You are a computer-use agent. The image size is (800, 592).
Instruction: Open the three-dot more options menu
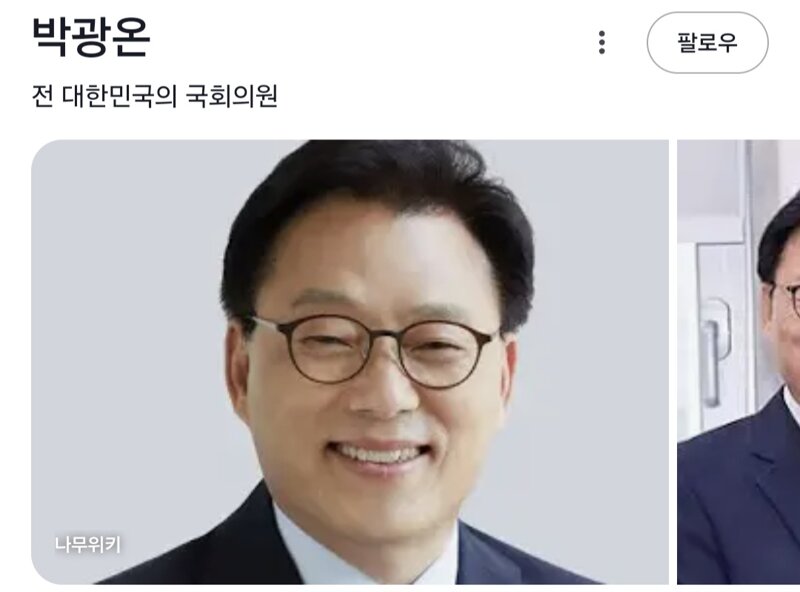point(602,42)
